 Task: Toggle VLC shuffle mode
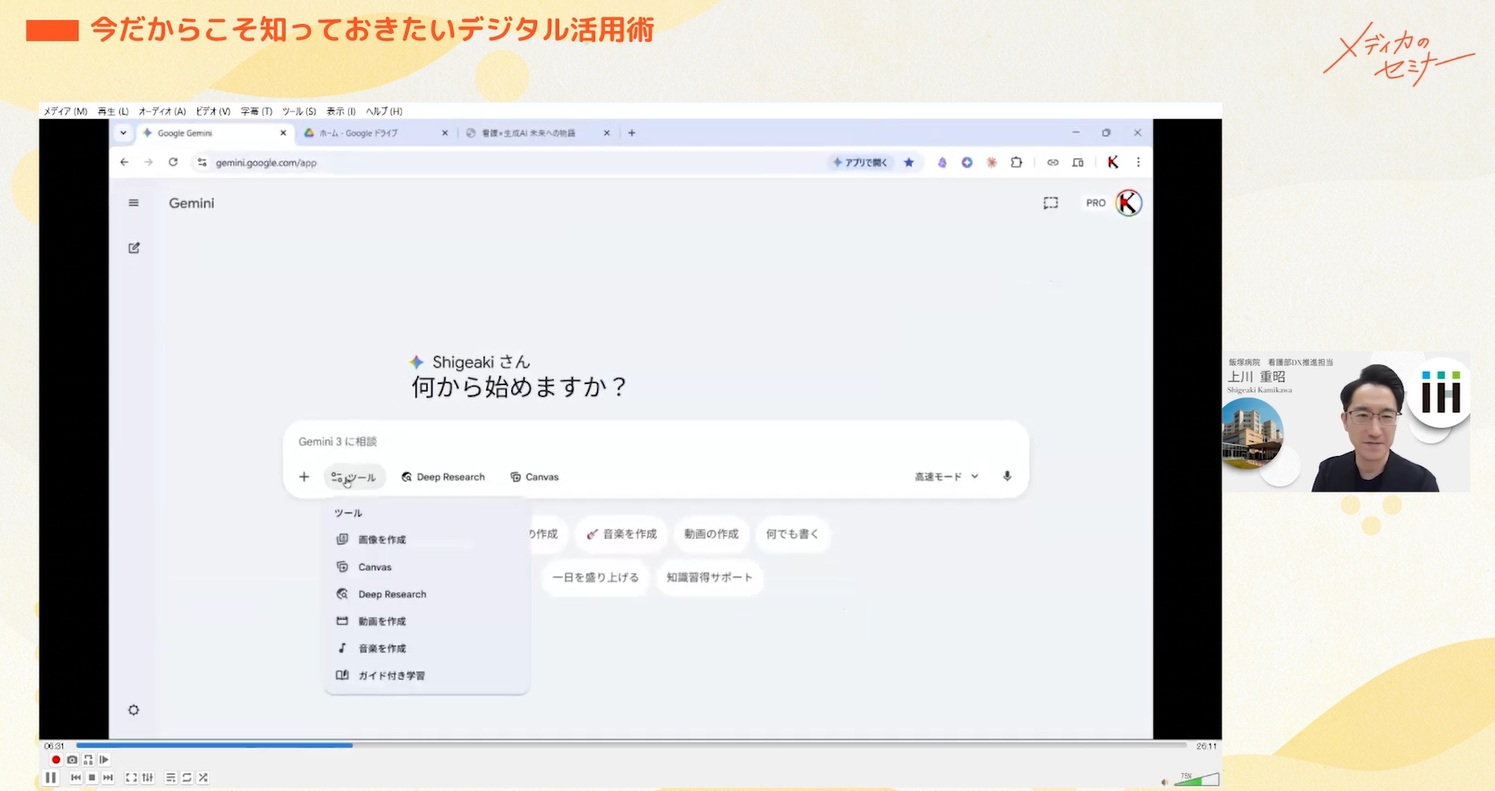[x=203, y=777]
